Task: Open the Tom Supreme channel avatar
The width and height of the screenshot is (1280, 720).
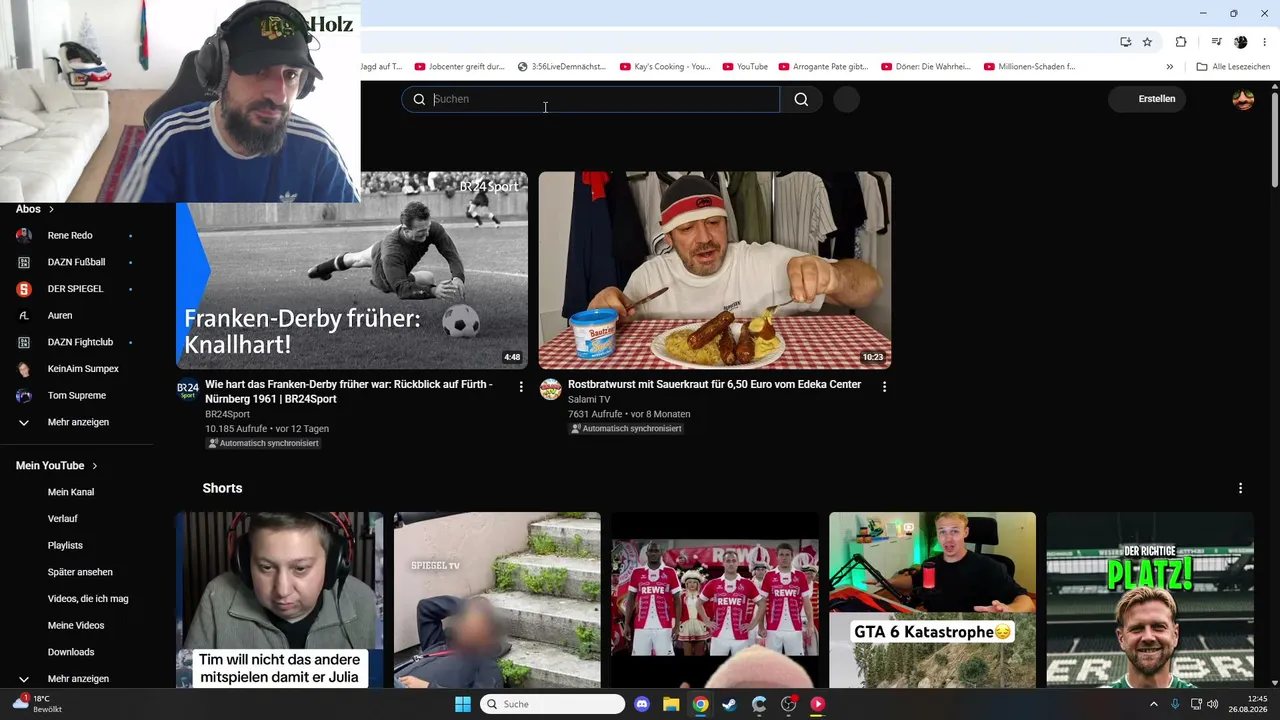Action: [24, 395]
